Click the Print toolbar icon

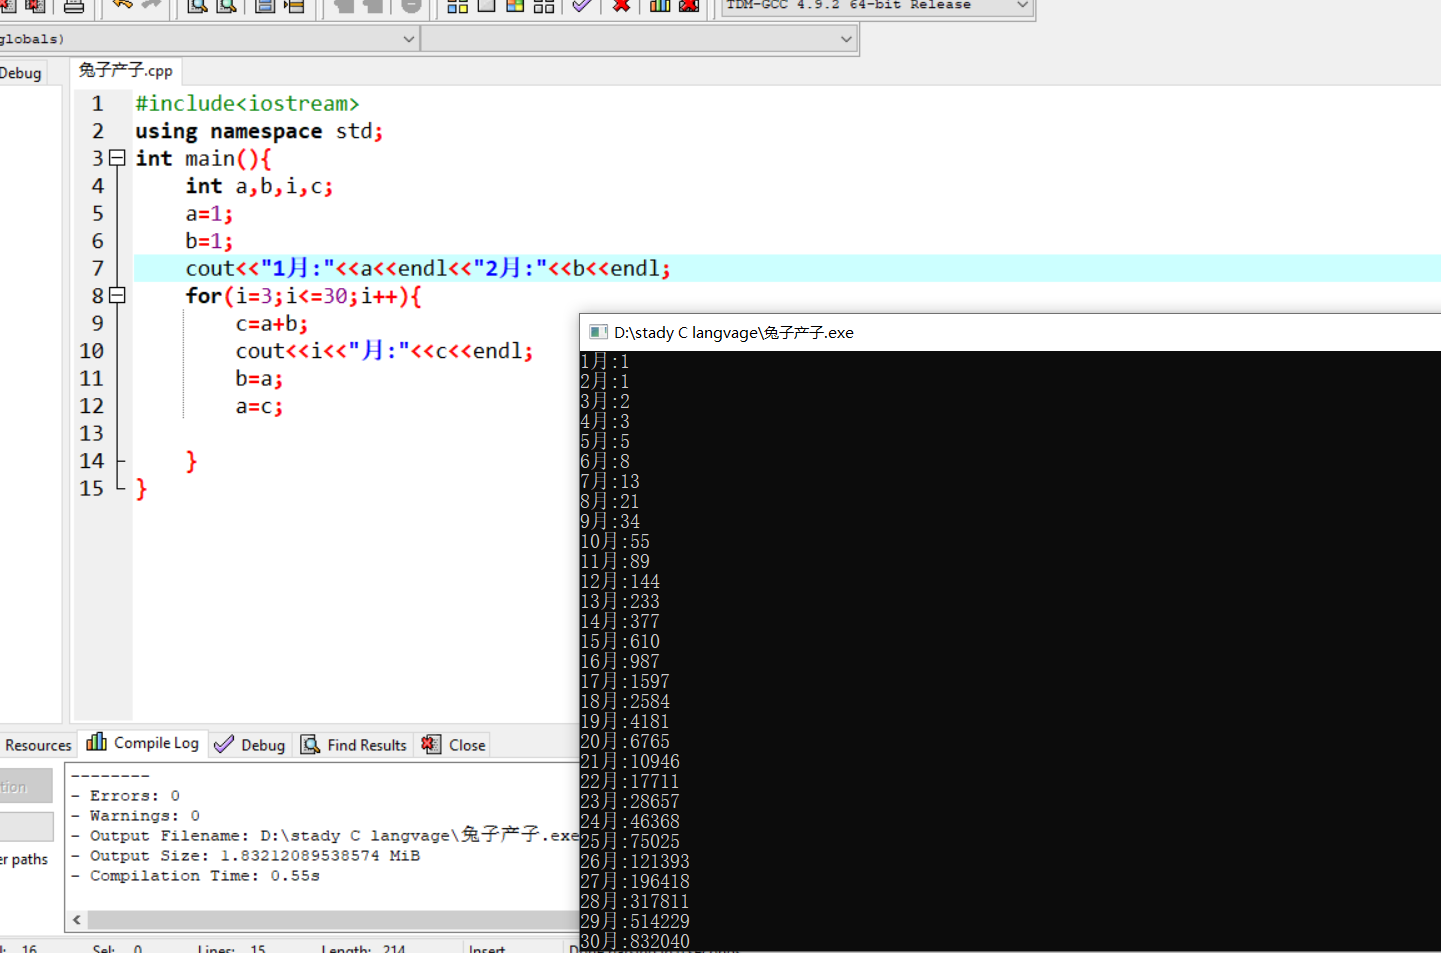tap(74, 6)
